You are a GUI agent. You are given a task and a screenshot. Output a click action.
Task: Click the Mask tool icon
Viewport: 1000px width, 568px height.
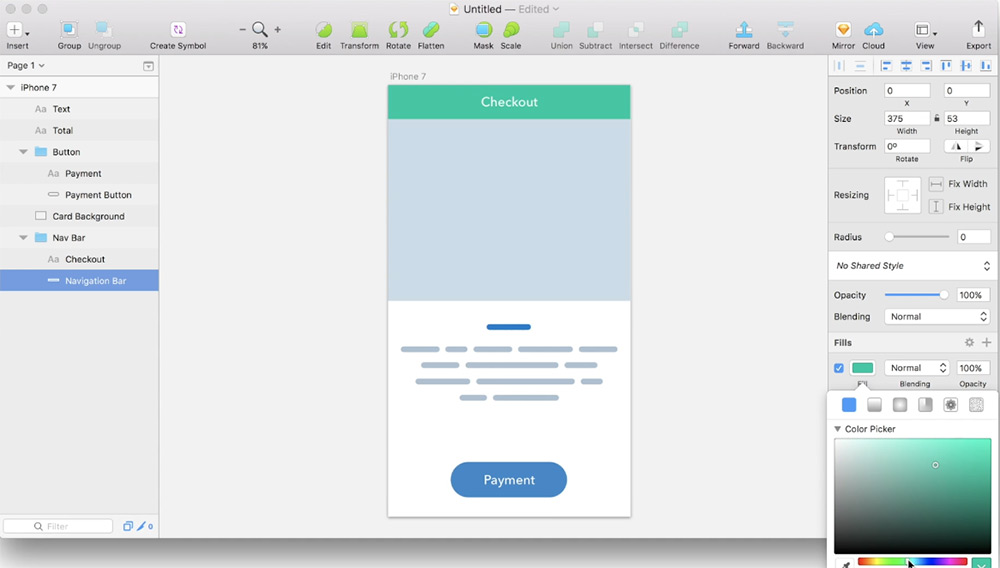coord(483,30)
